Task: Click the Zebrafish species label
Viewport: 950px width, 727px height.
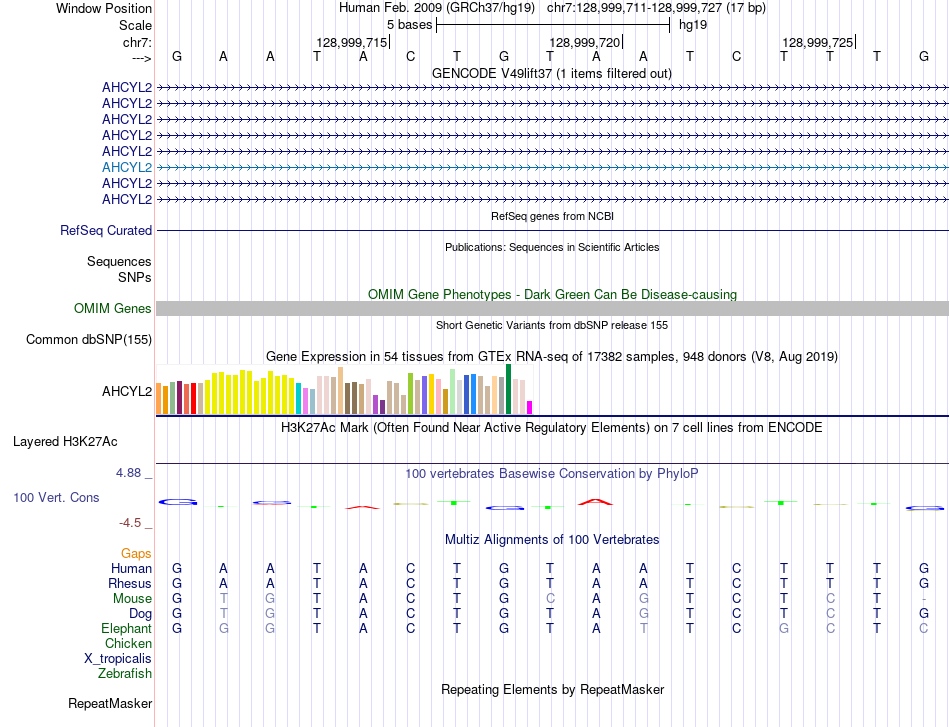Action: pos(125,673)
